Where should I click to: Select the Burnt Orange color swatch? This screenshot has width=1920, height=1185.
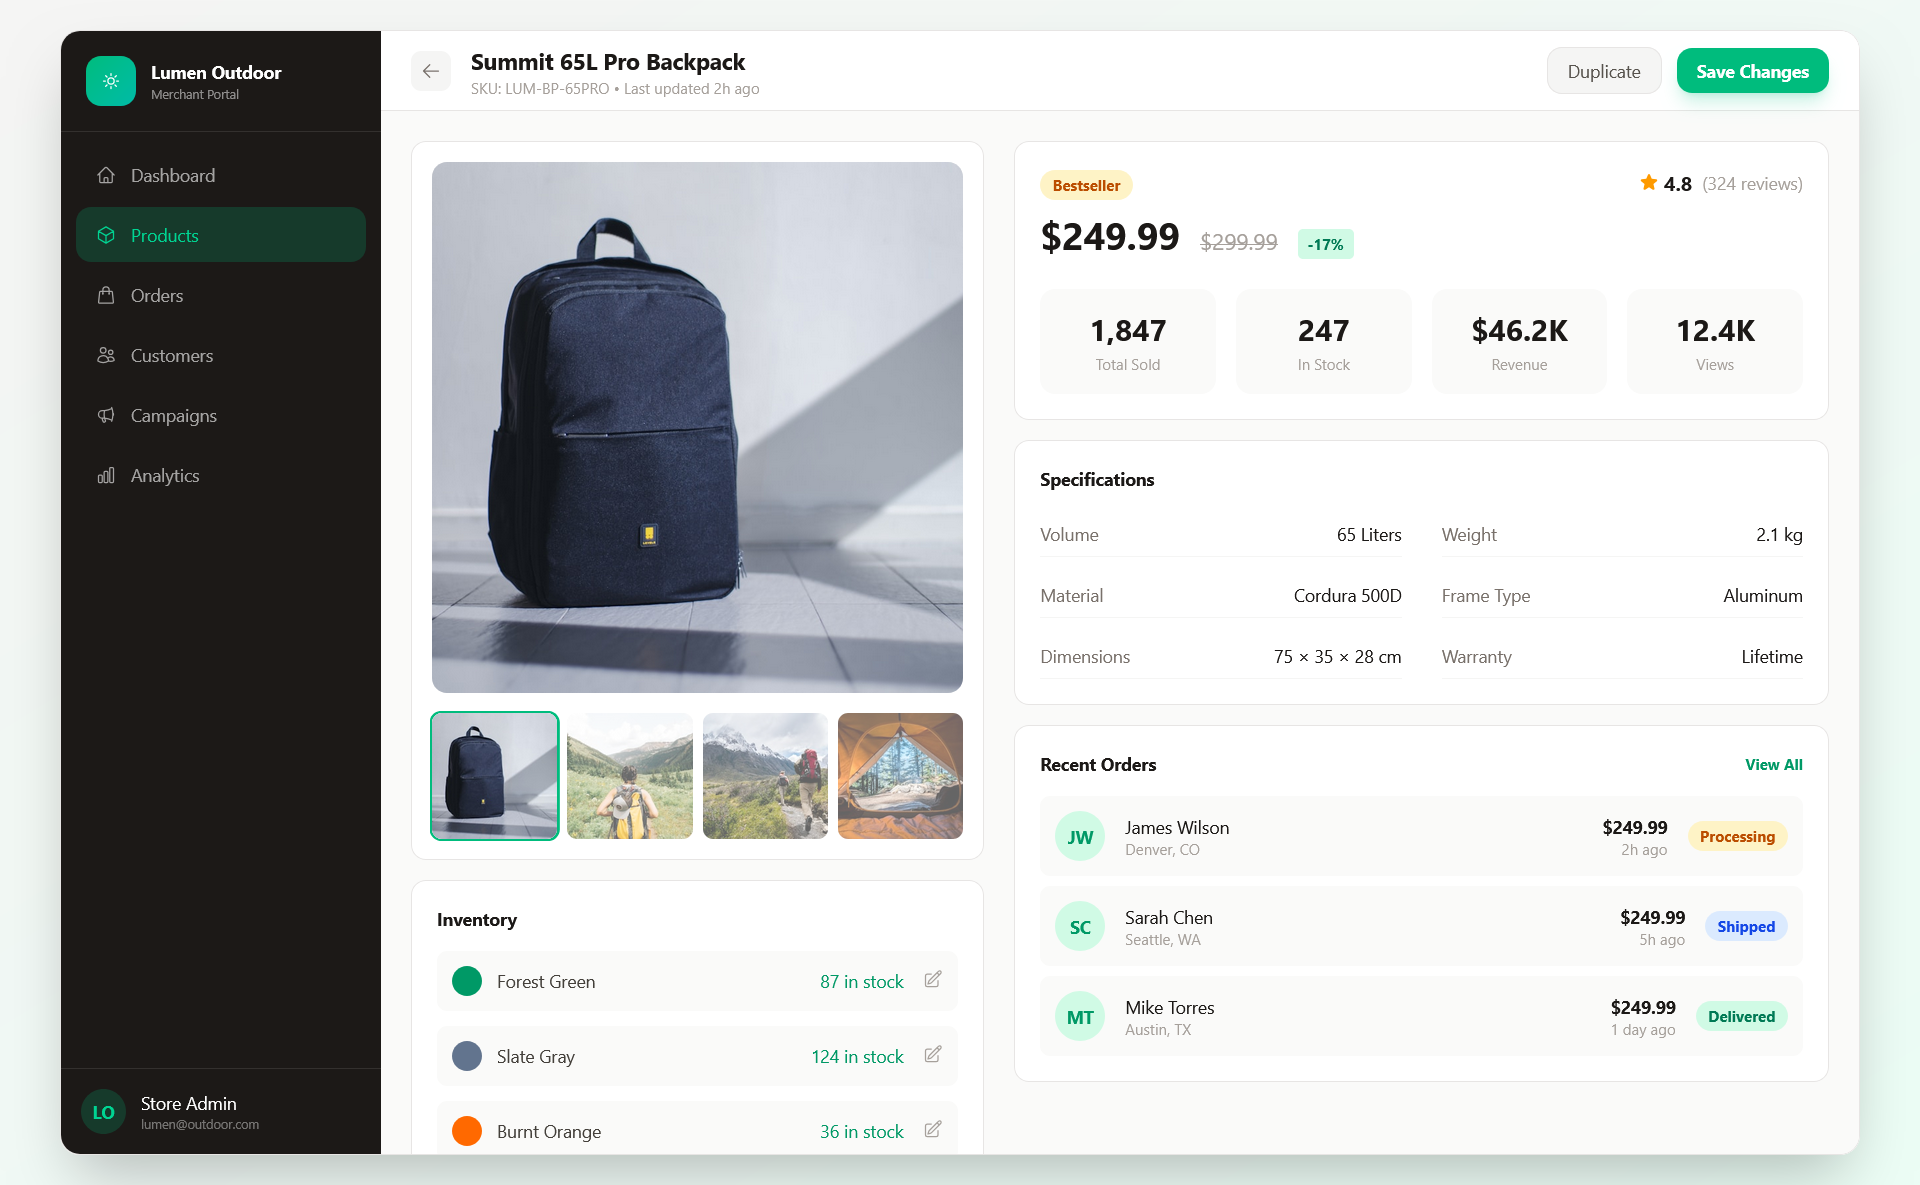(466, 1131)
